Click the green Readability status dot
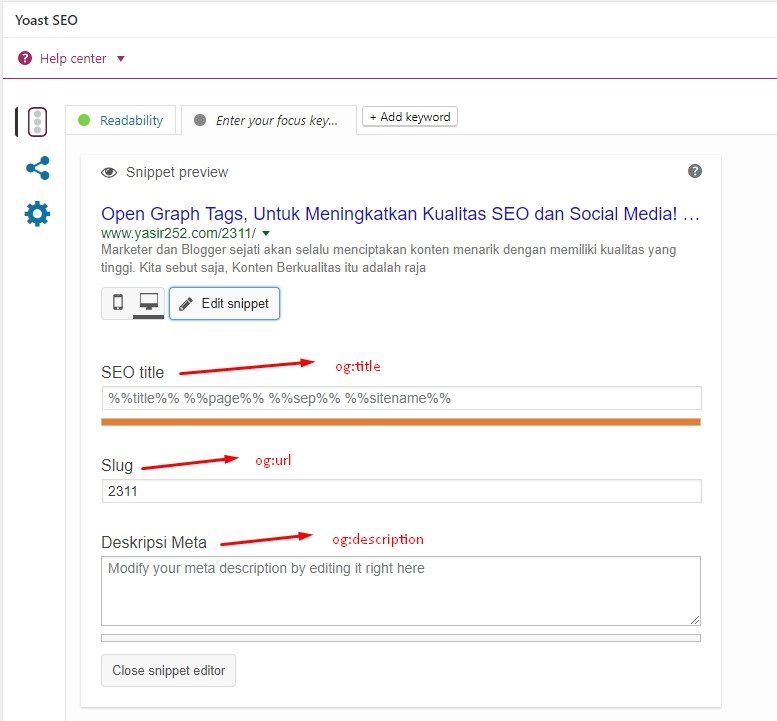Screen dimensions: 777x721 point(84,120)
